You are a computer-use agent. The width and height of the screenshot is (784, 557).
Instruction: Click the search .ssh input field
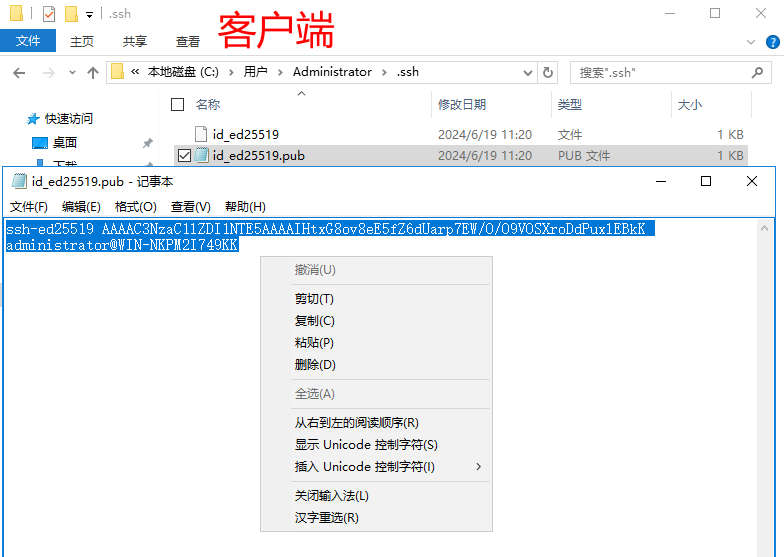coord(660,73)
